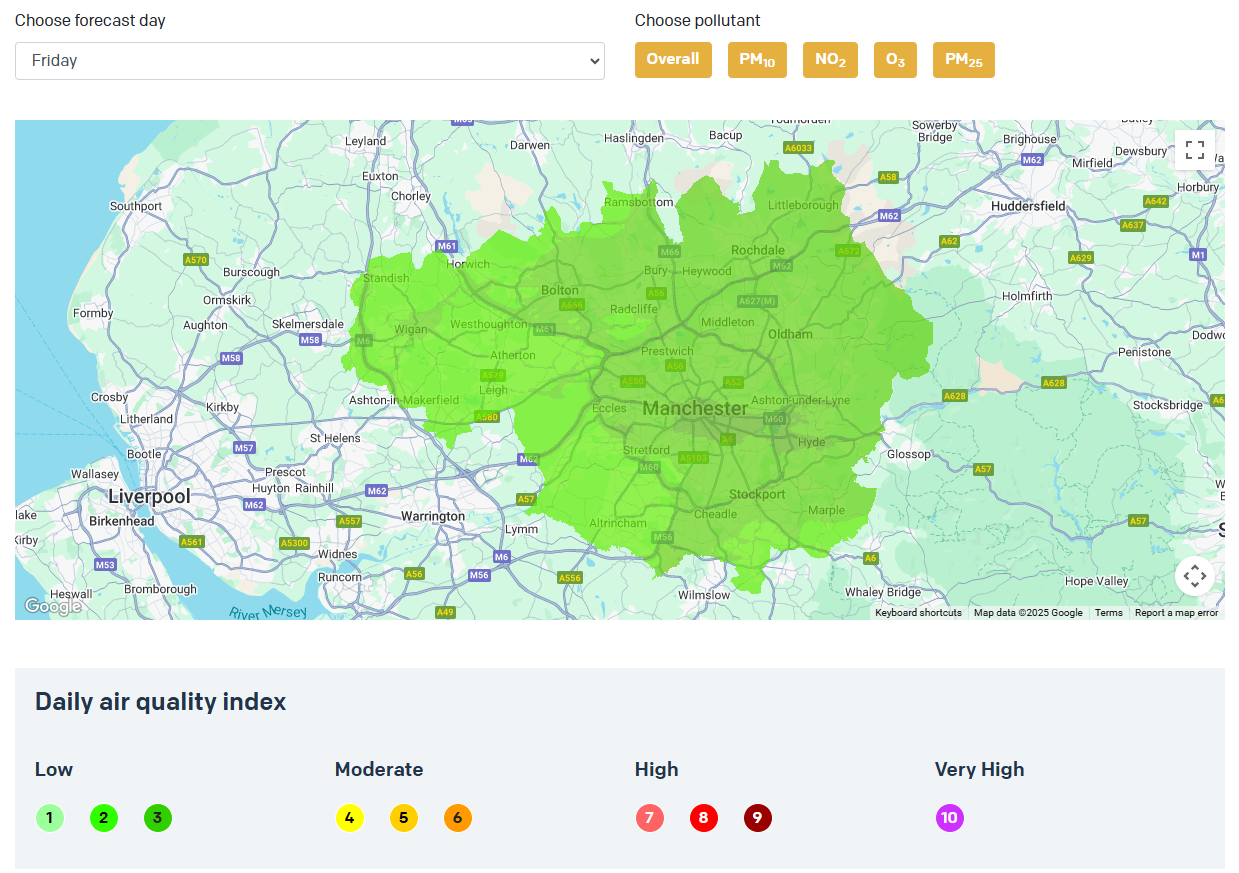Click the pan/move map control icon
This screenshot has height=873, width=1239.
coord(1194,576)
